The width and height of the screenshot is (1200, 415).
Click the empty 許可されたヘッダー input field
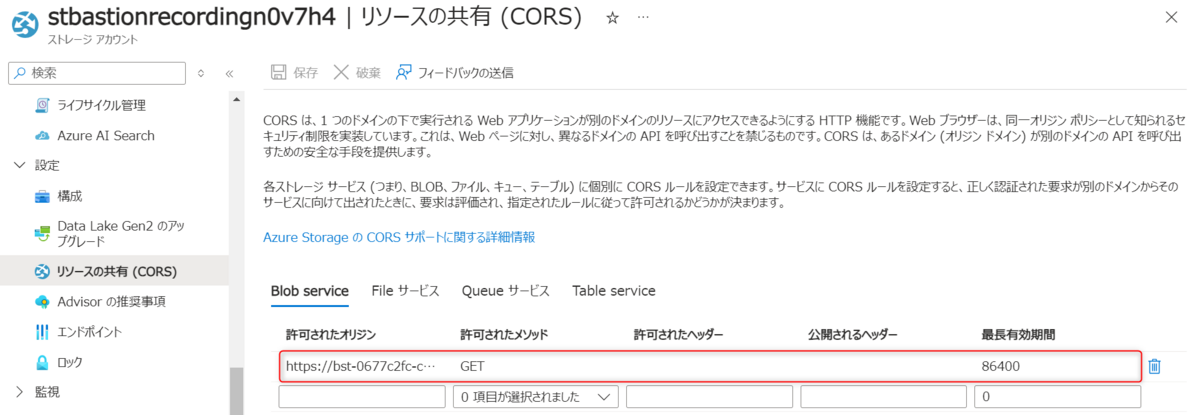[710, 397]
